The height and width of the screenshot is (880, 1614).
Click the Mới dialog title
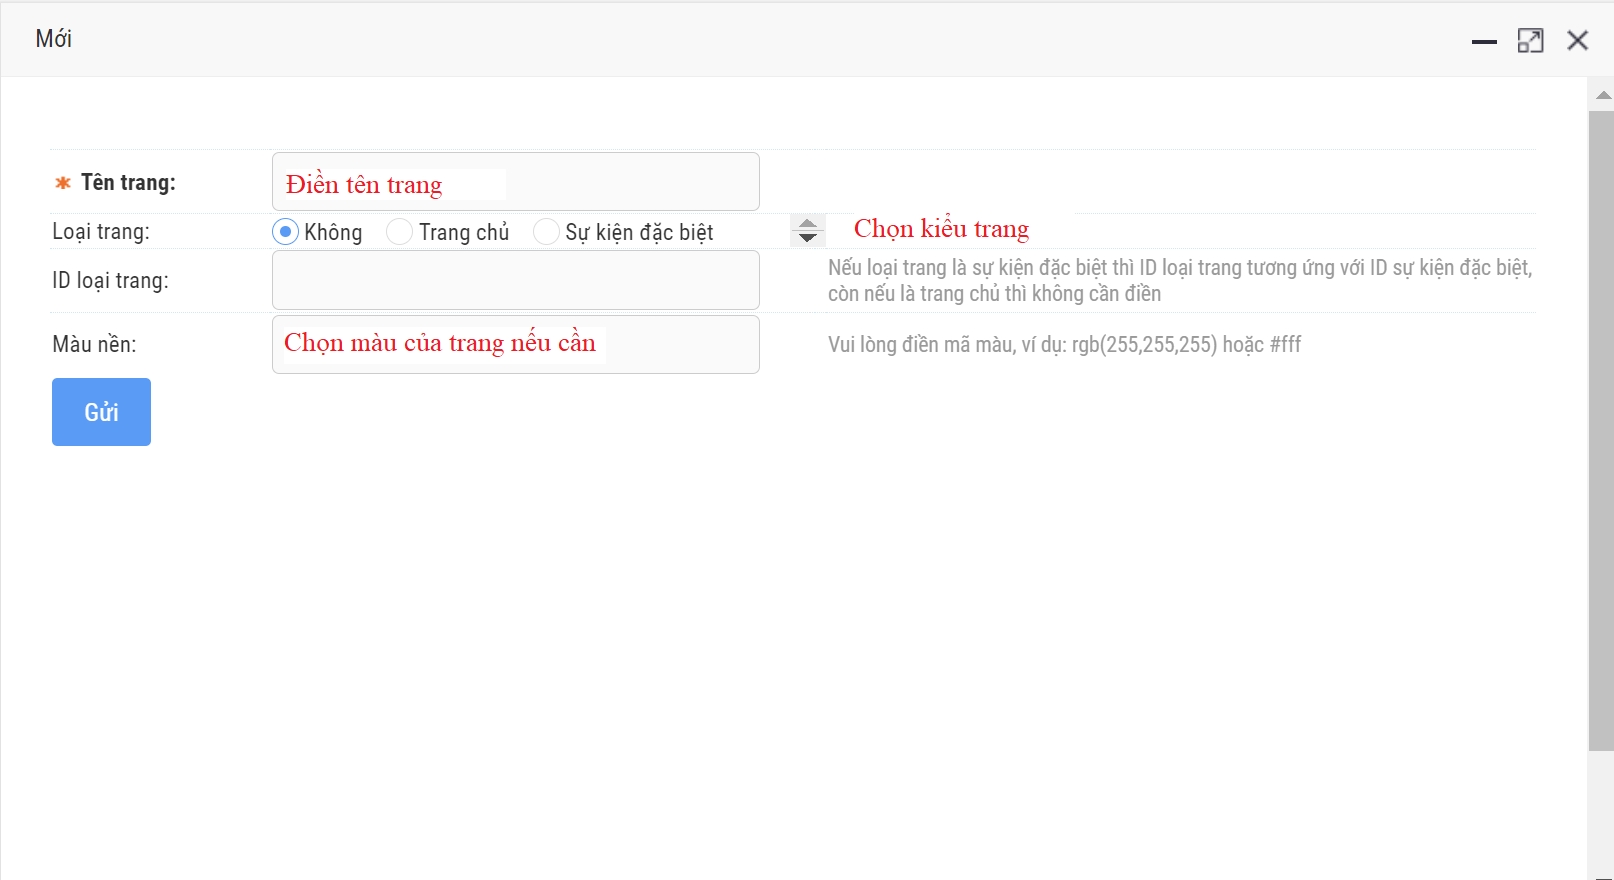54,39
